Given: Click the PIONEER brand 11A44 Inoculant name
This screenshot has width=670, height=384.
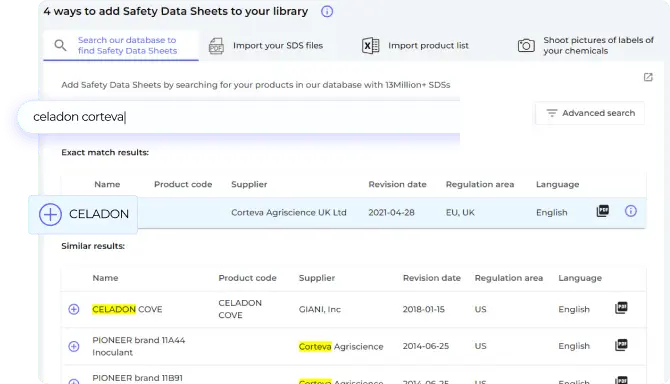Looking at the screenshot, I should [139, 346].
